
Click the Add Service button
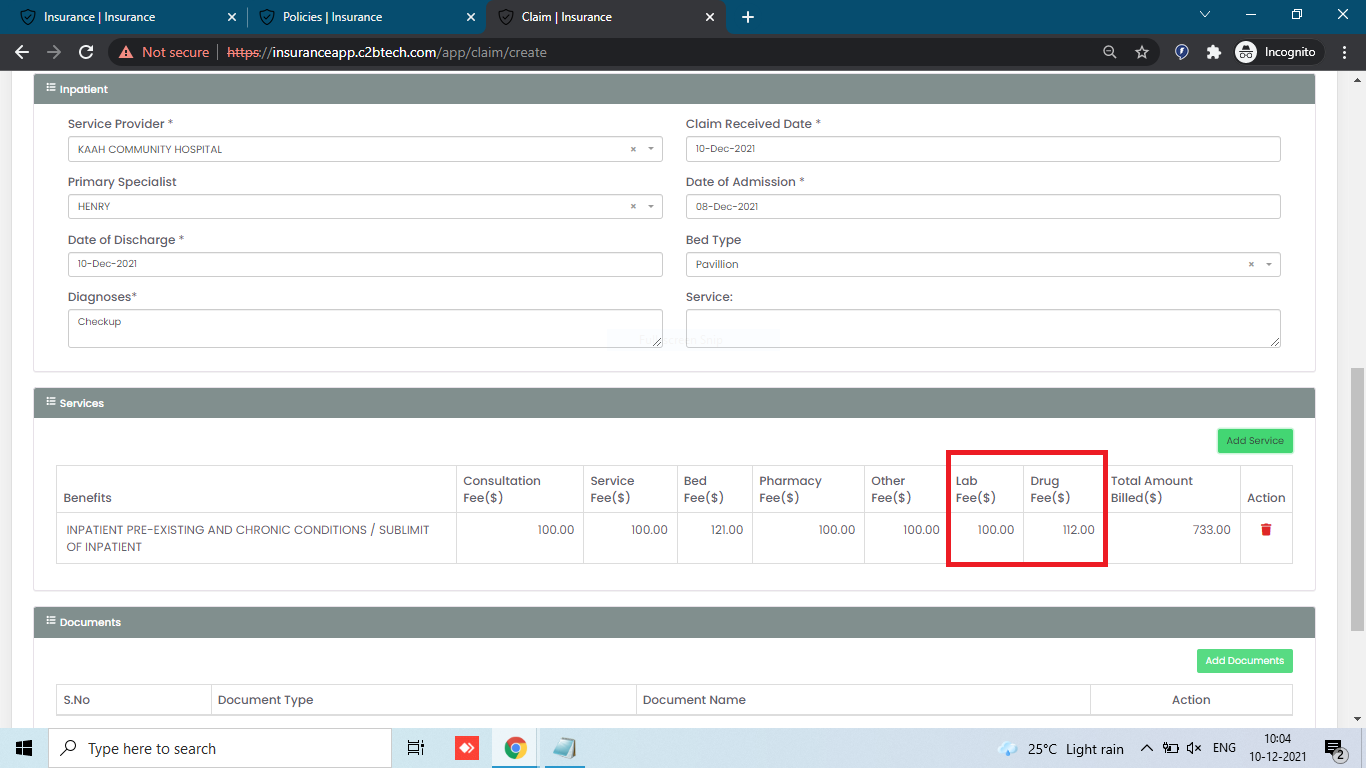(x=1255, y=441)
